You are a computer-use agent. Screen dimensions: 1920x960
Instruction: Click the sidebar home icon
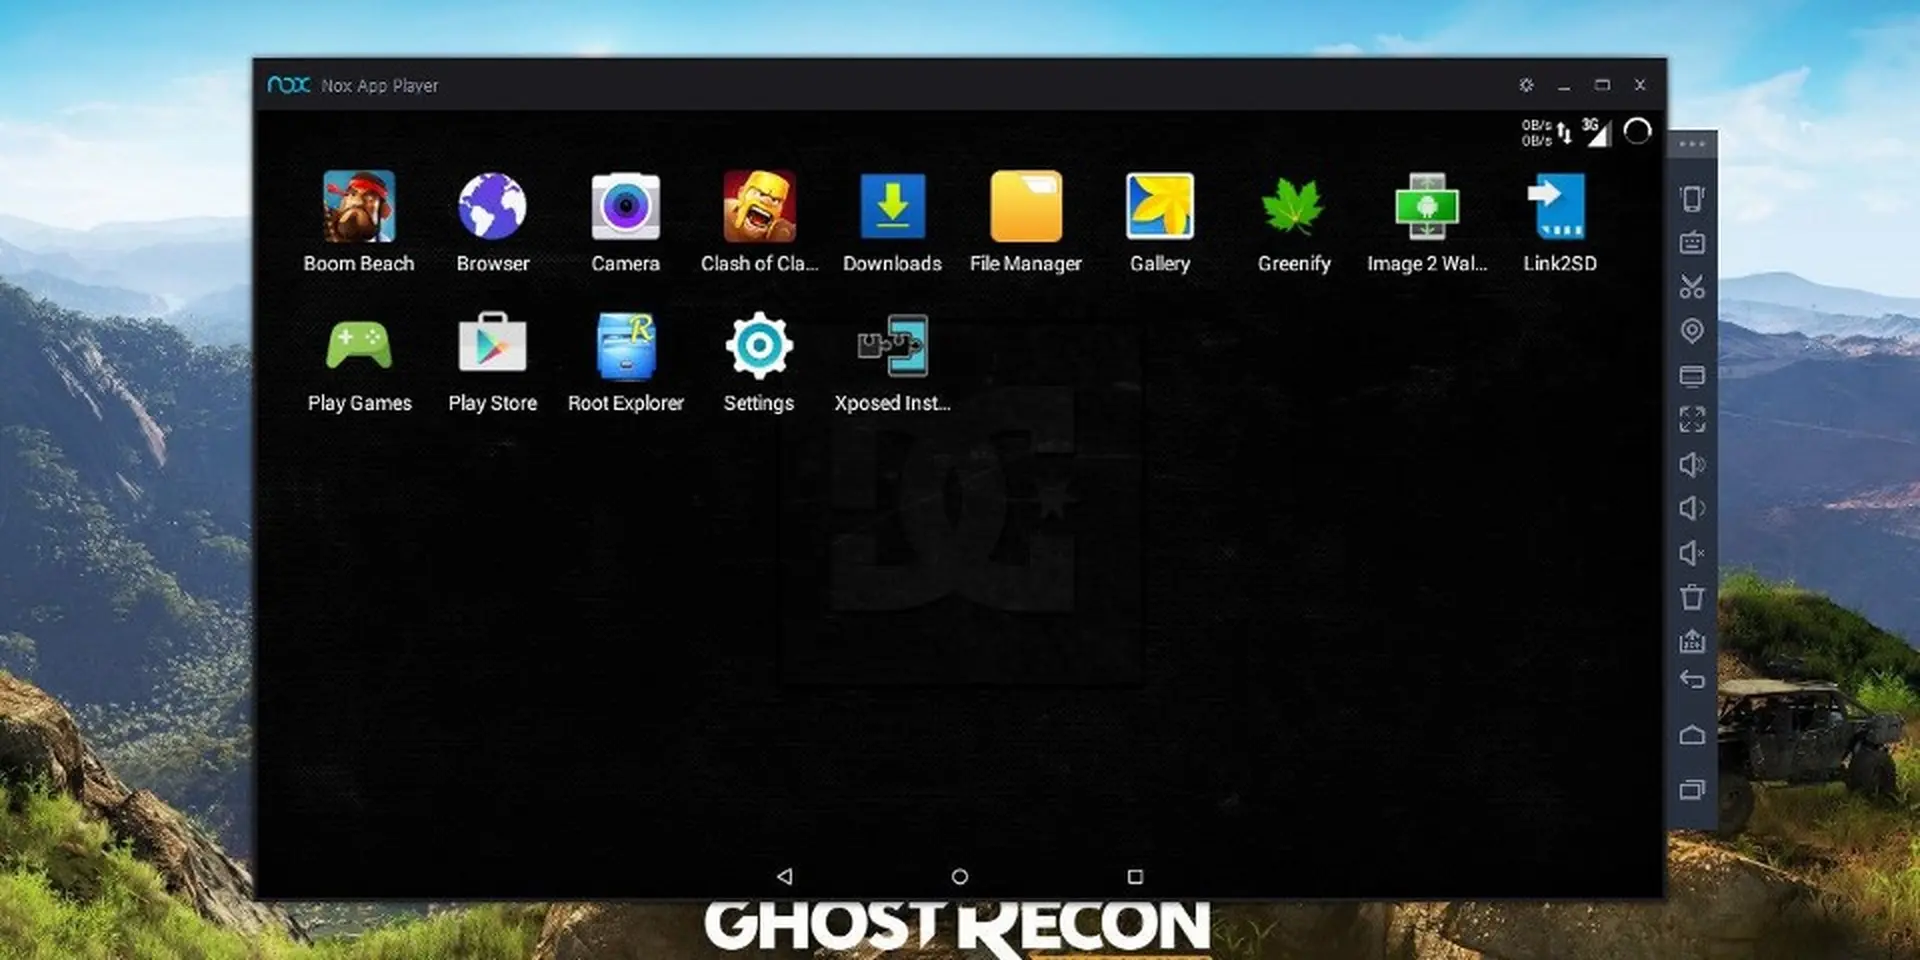click(x=1692, y=735)
